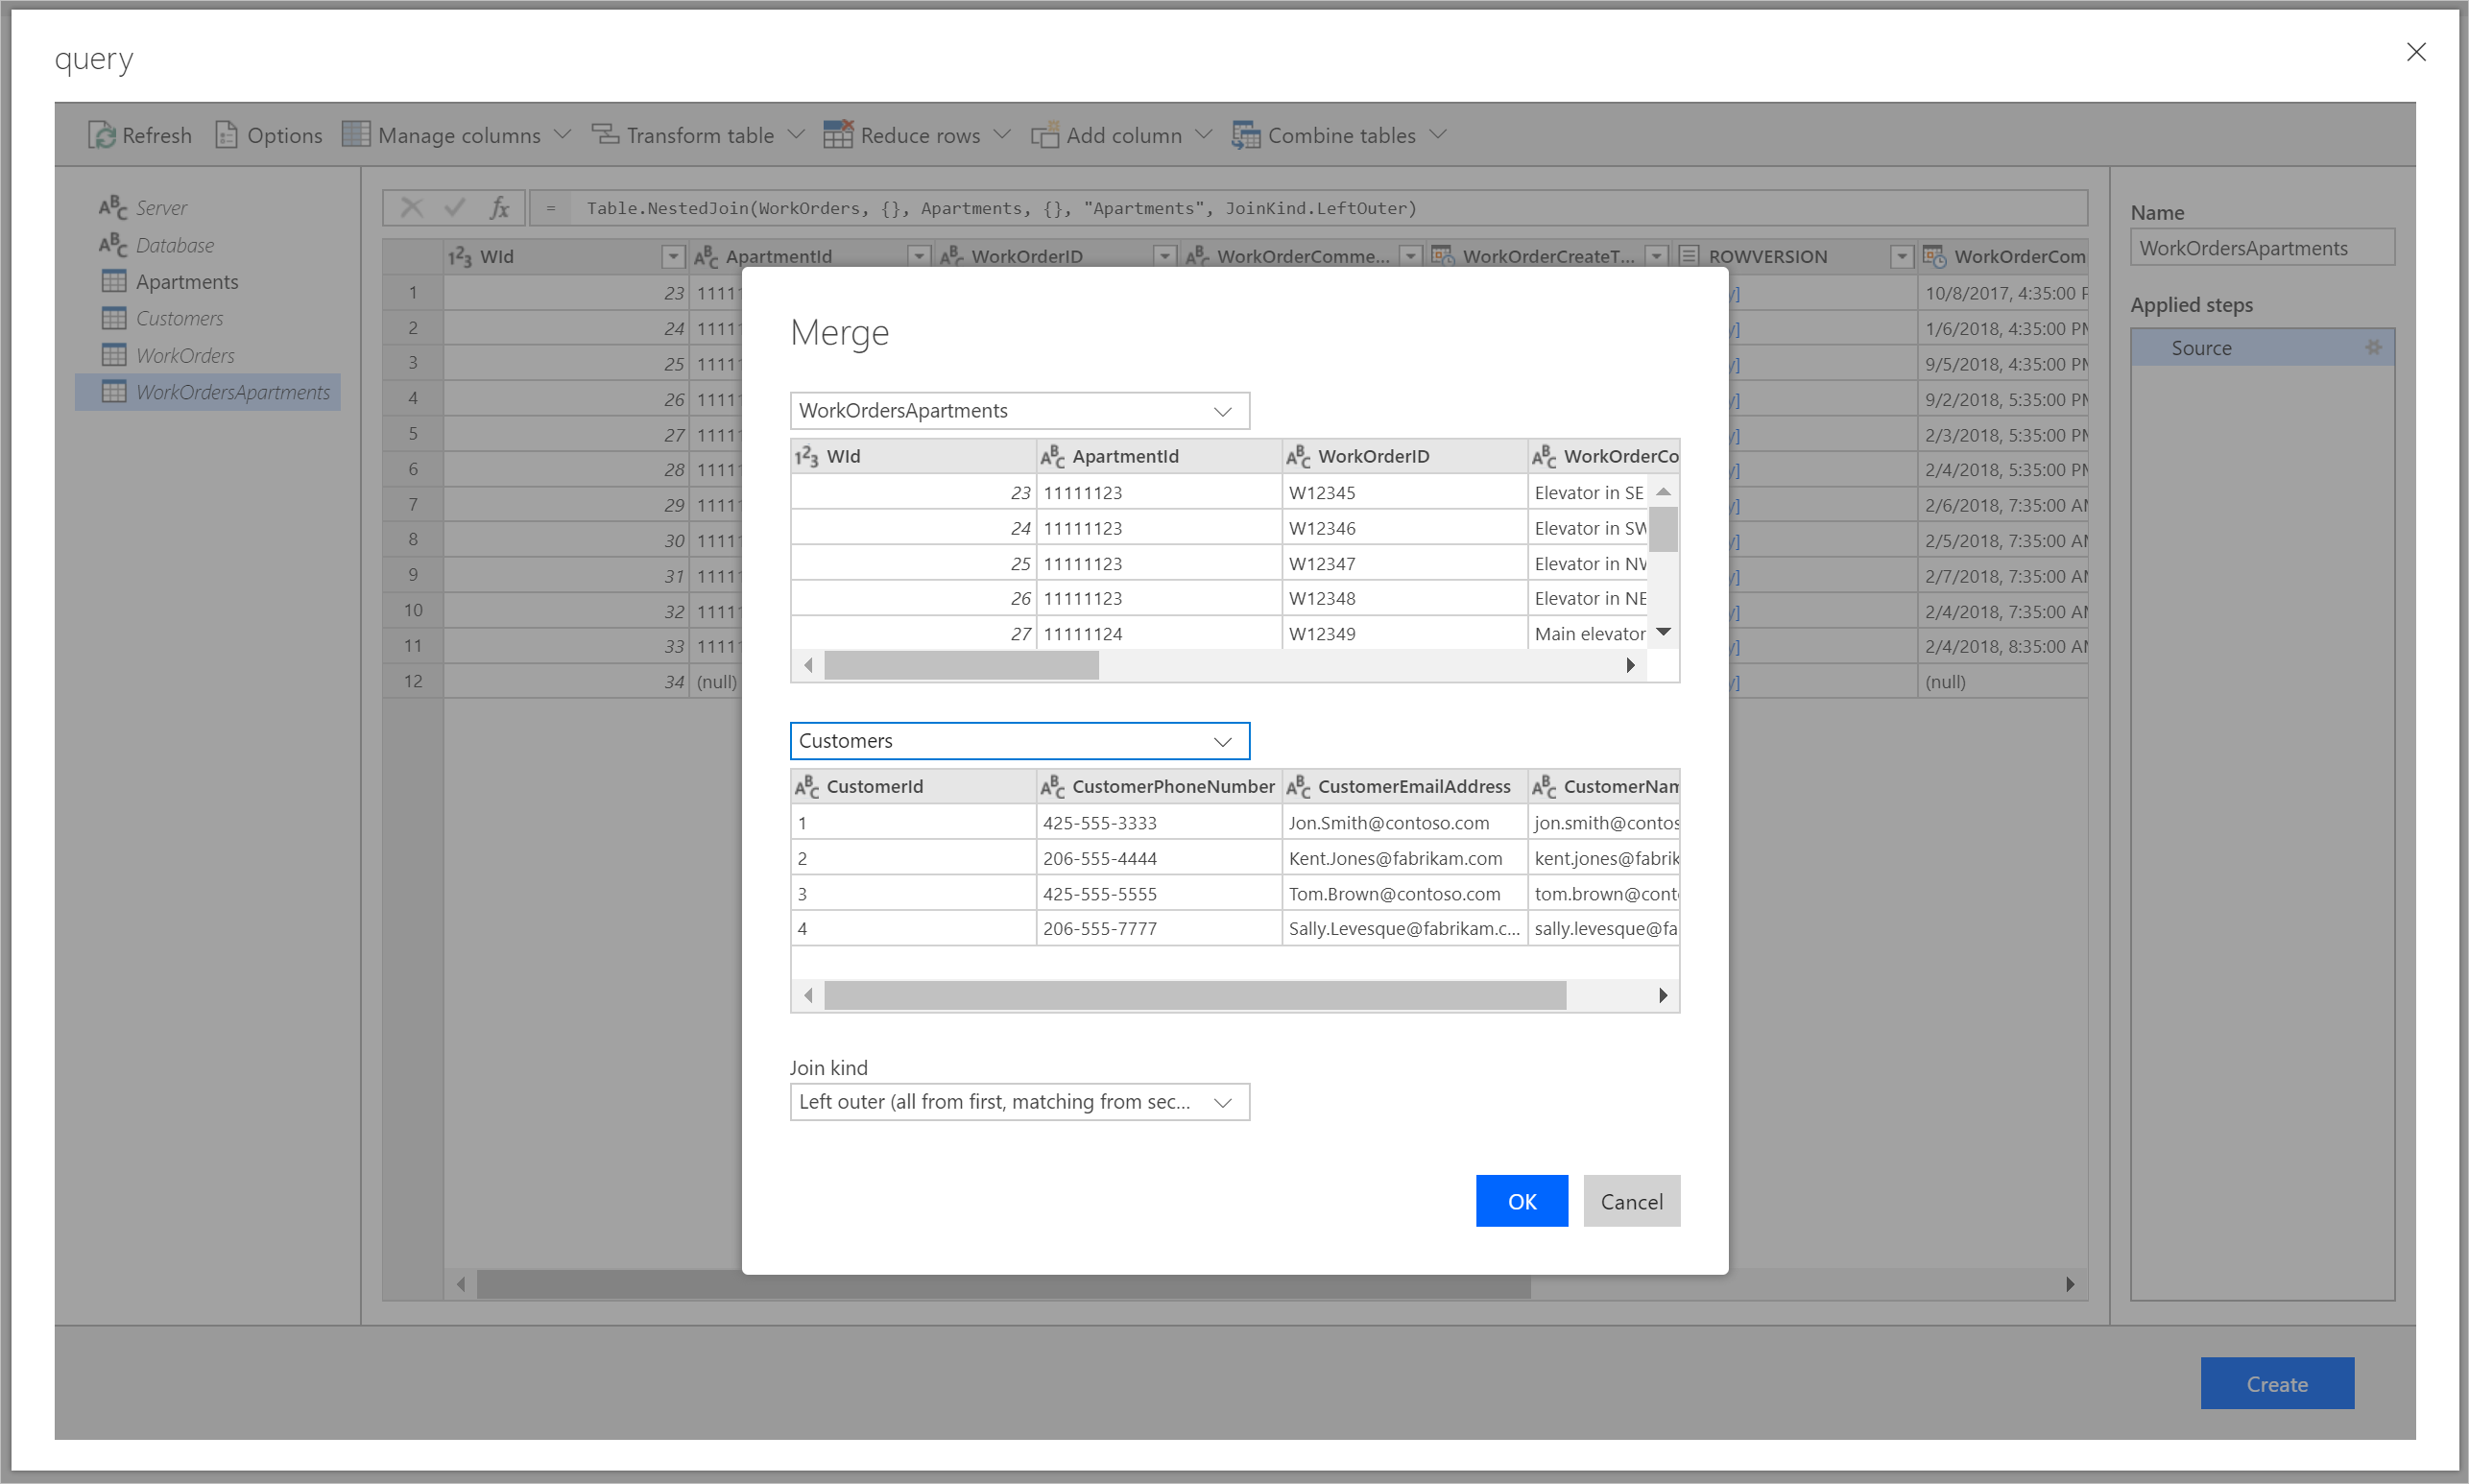This screenshot has width=2469, height=1484.
Task: Click the Combine tables icon
Action: (x=1245, y=135)
